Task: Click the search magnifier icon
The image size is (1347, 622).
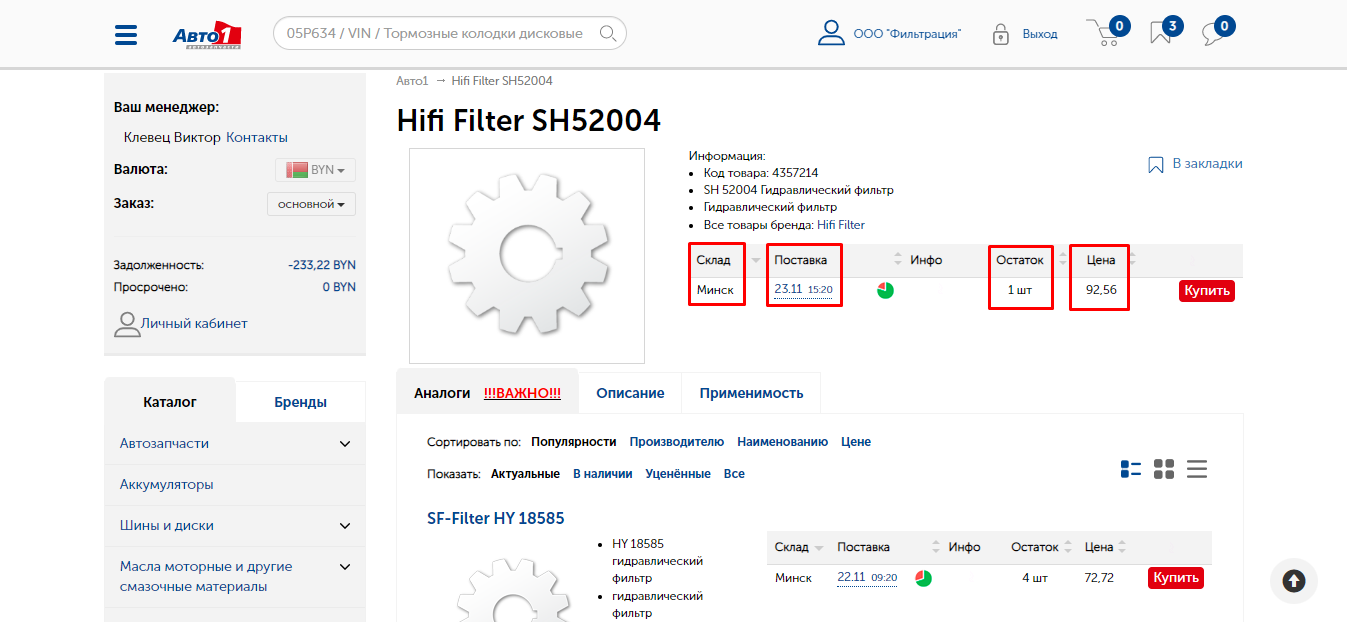Action: click(607, 33)
